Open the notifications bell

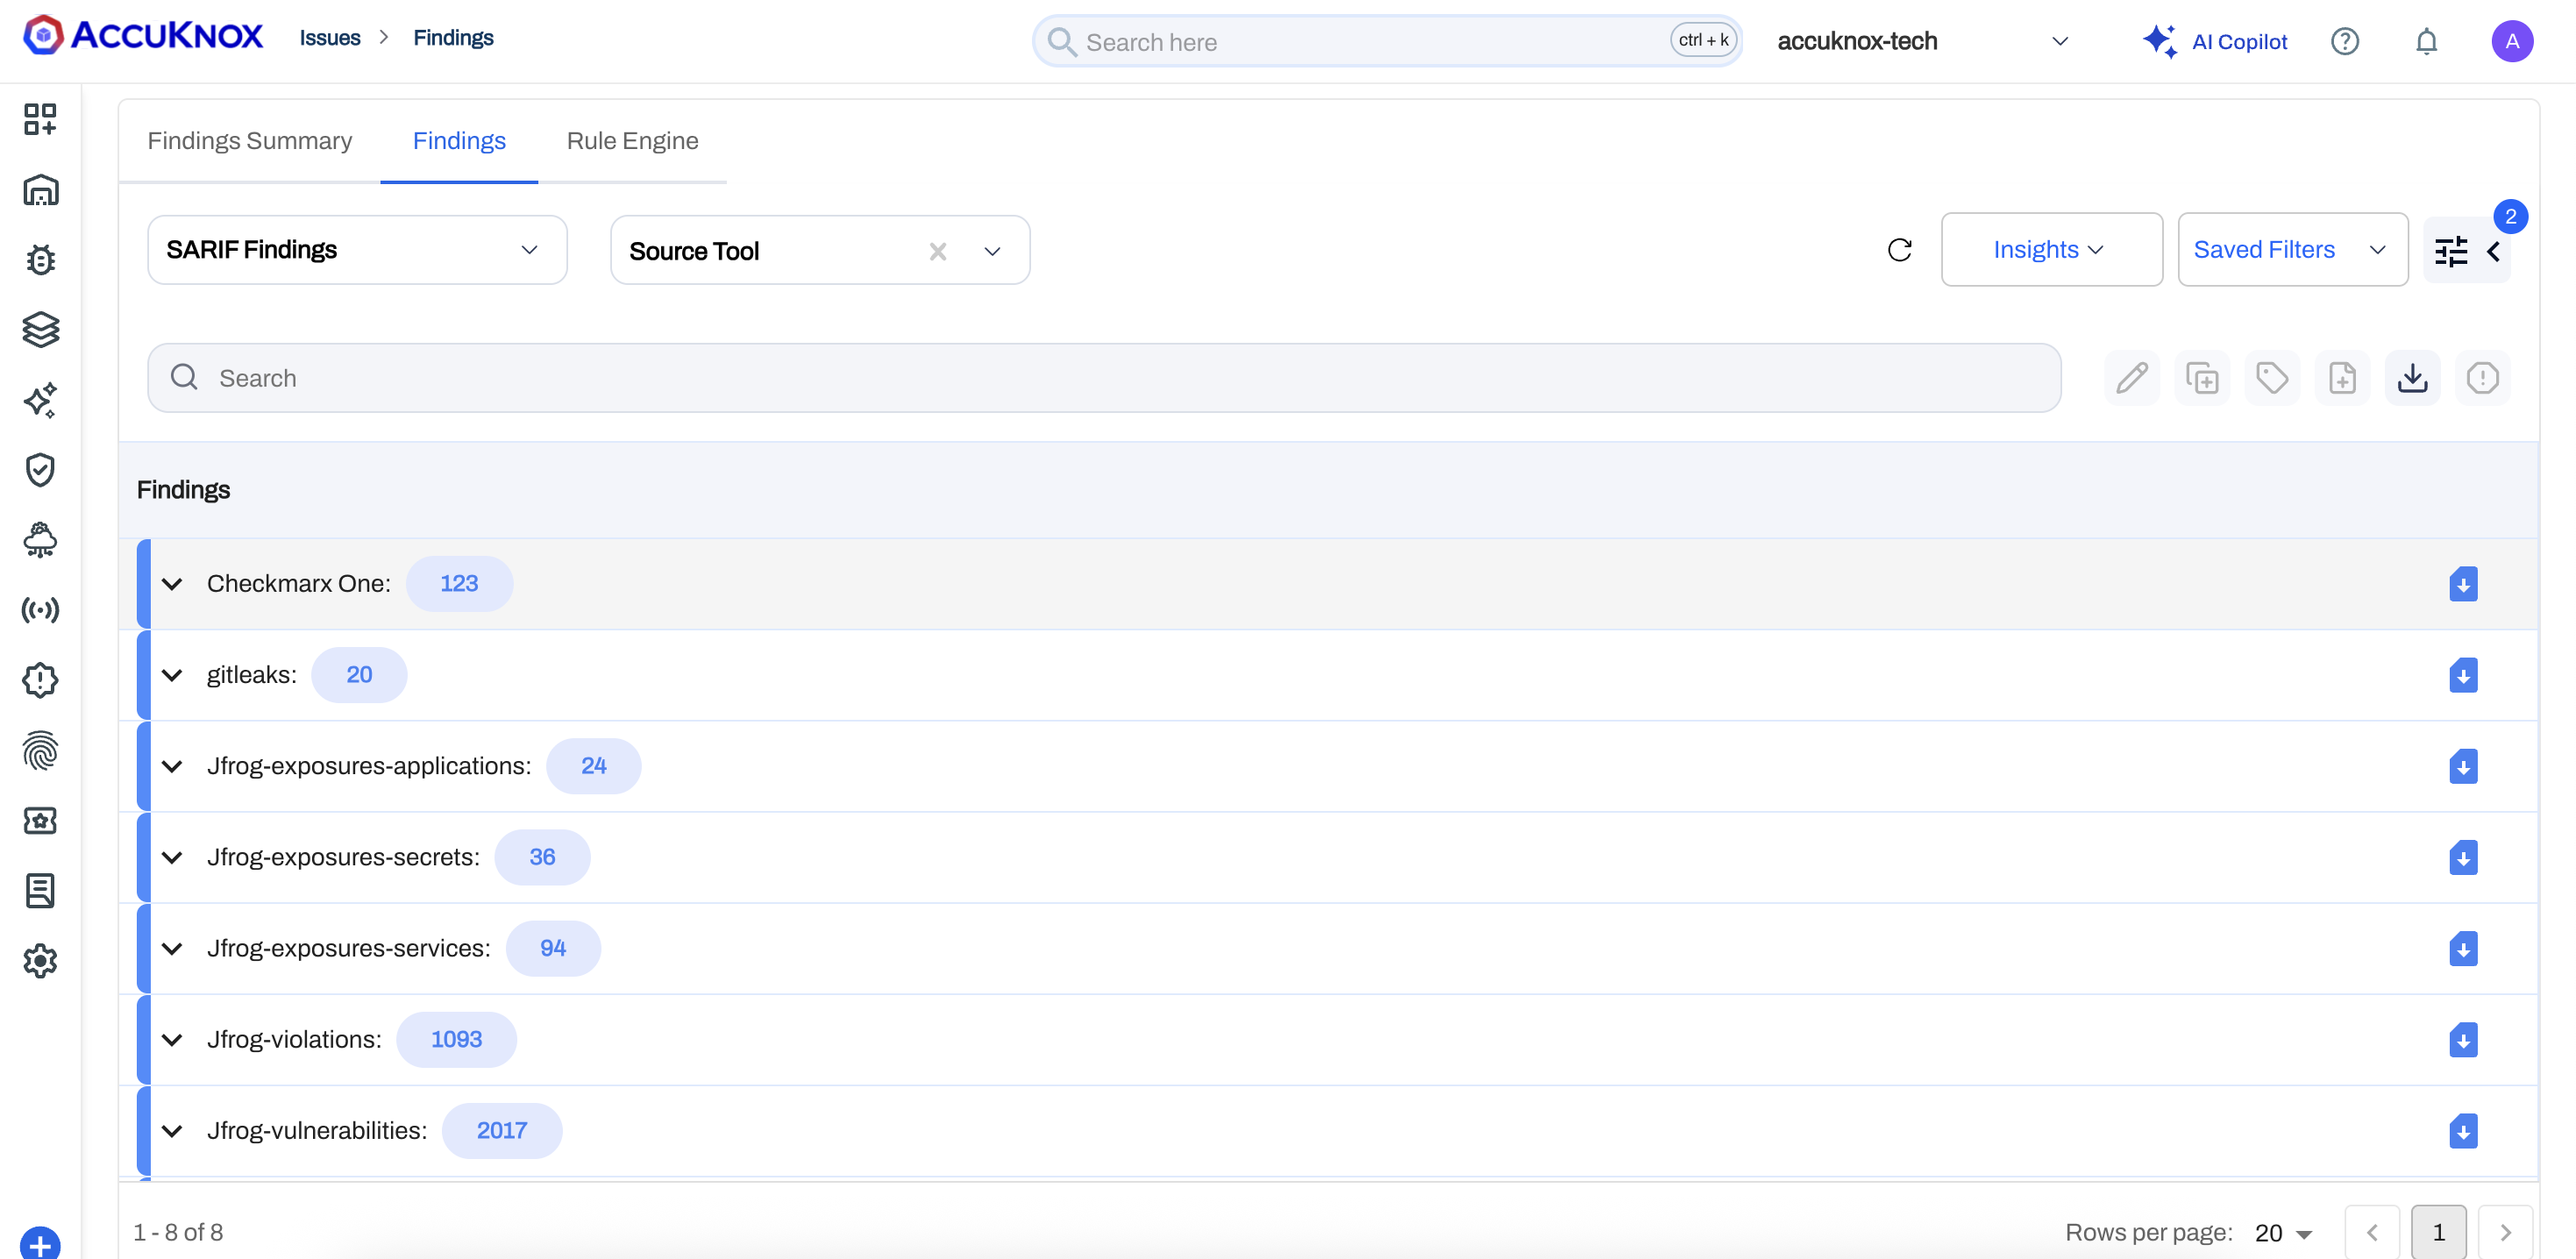click(2427, 41)
